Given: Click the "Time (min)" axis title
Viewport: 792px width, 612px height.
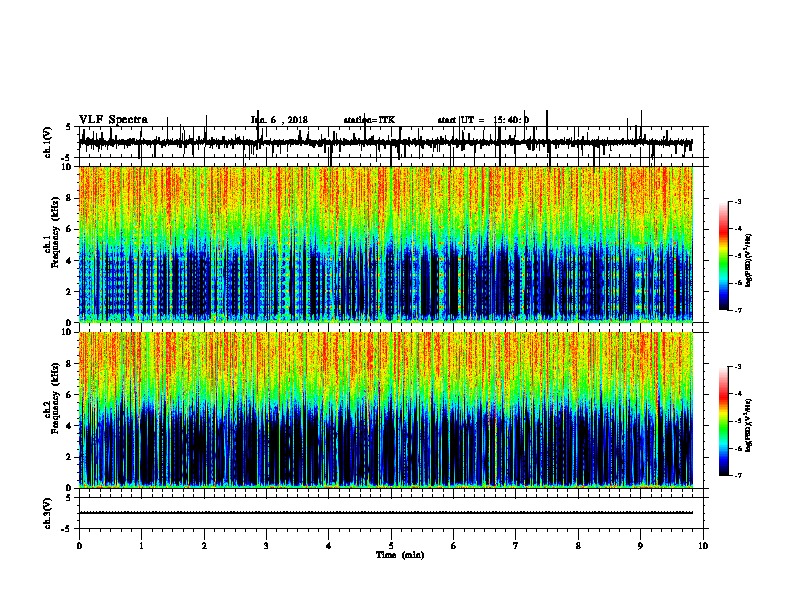Looking at the screenshot, I should point(400,555).
